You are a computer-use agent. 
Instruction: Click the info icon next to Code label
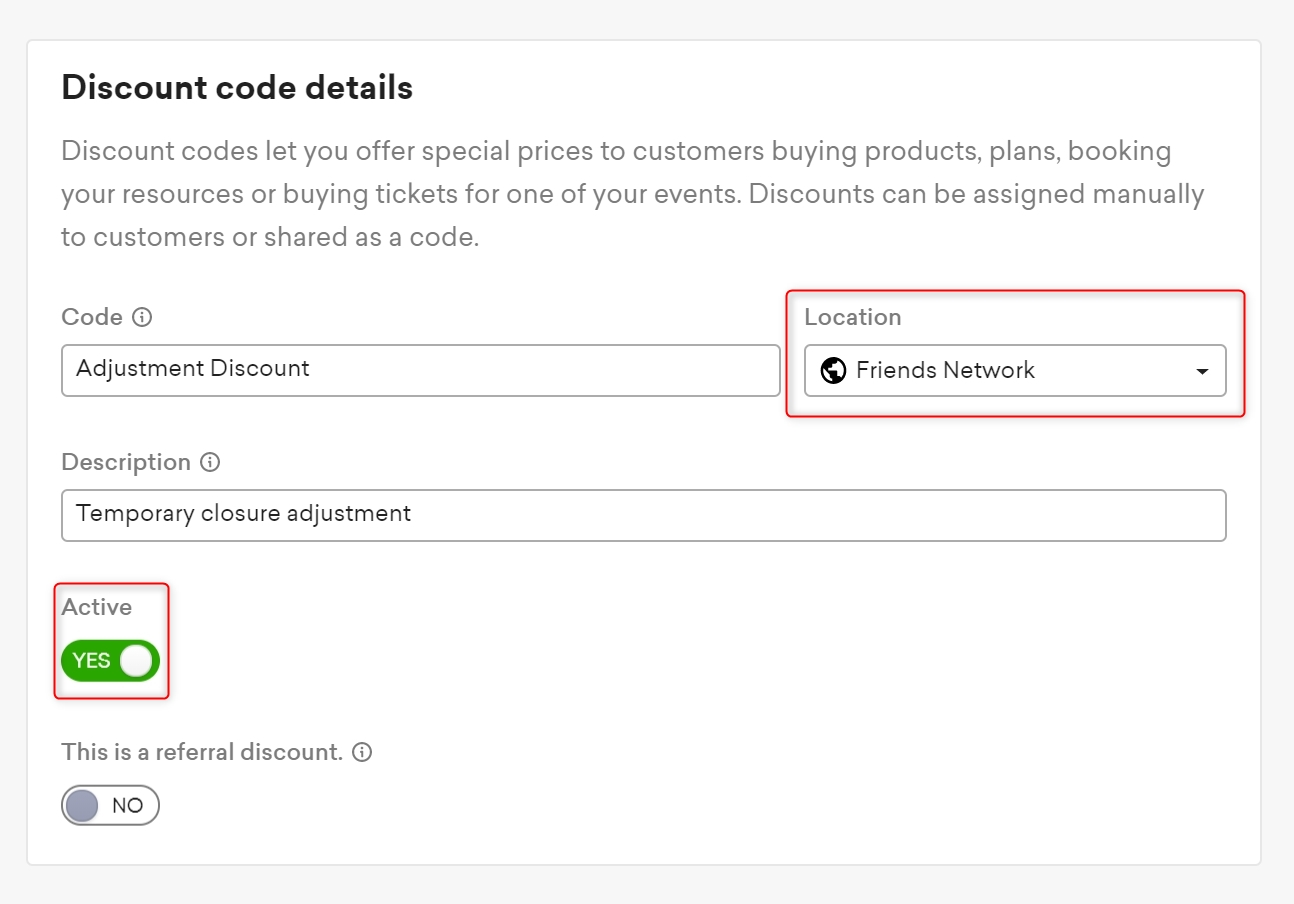click(x=143, y=316)
